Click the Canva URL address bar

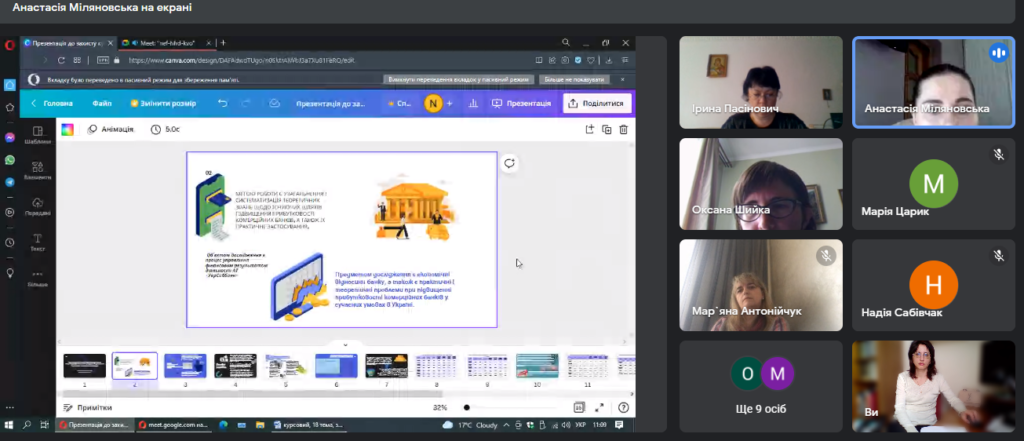pos(242,60)
